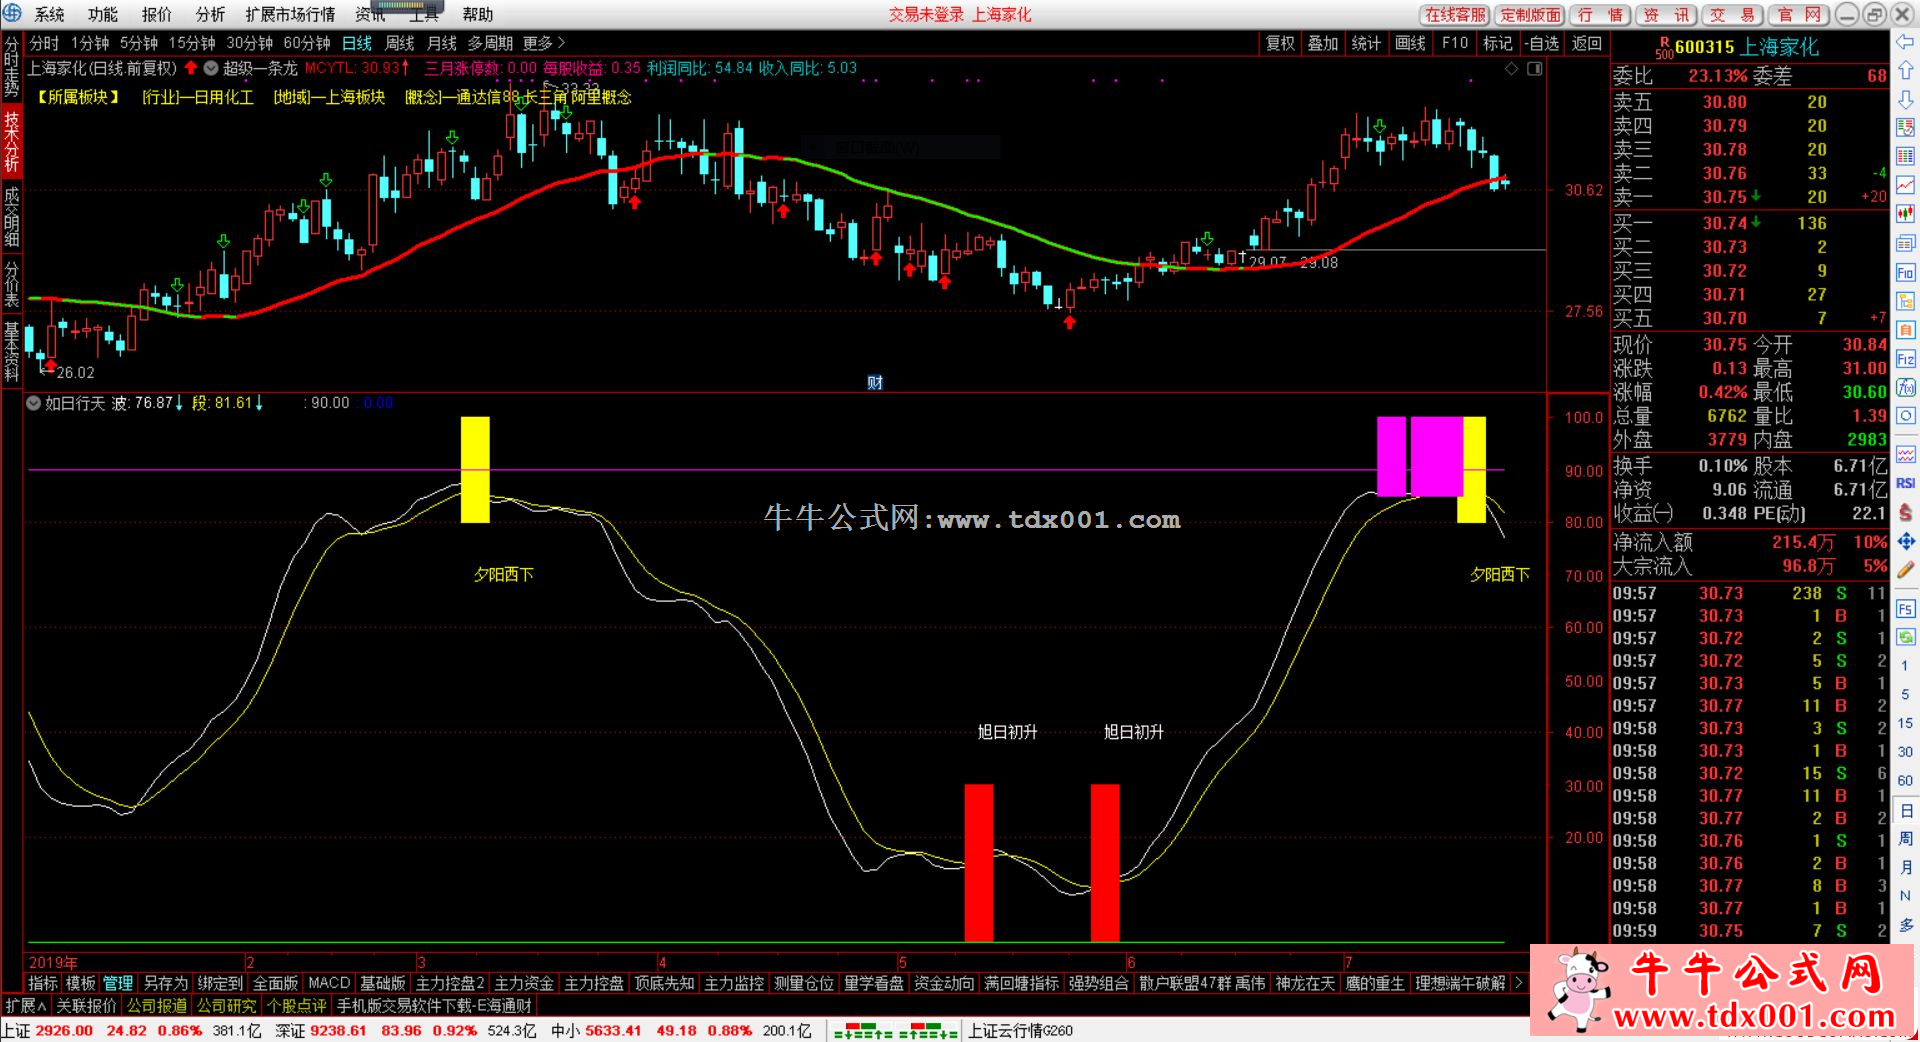This screenshot has width=1920, height=1042.
Task: Click the wave-lines indicator icon above RSI
Action: 1905,454
